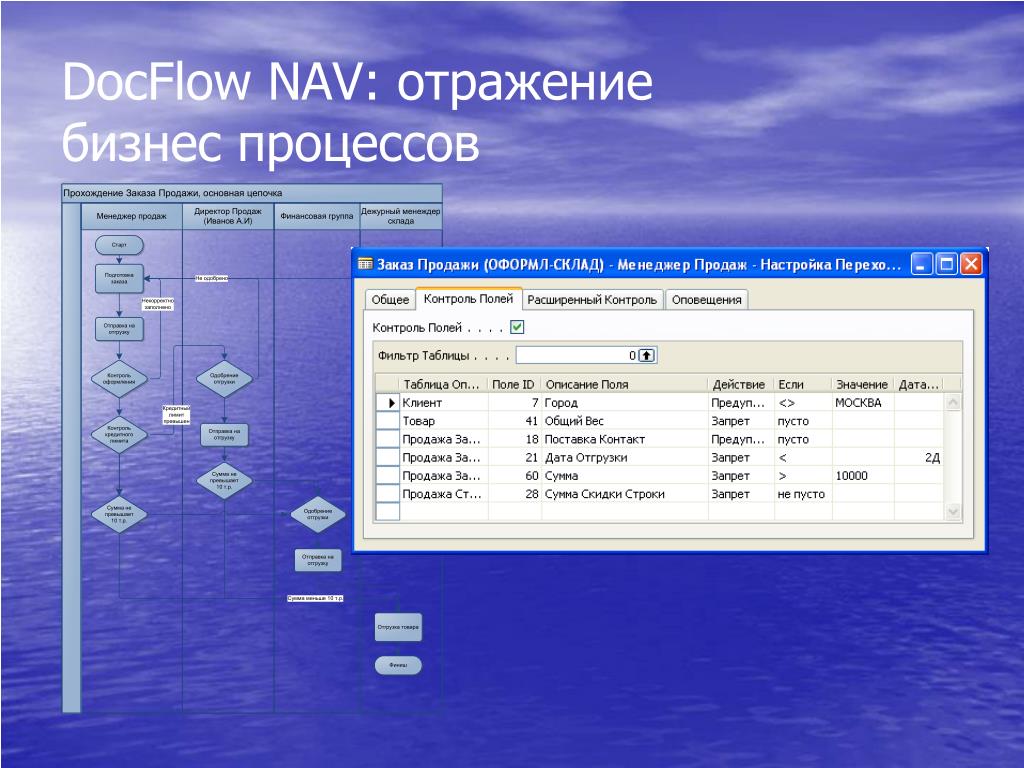The image size is (1024, 768).
Task: Select the empty new row selector at table bottom
Action: (388, 512)
